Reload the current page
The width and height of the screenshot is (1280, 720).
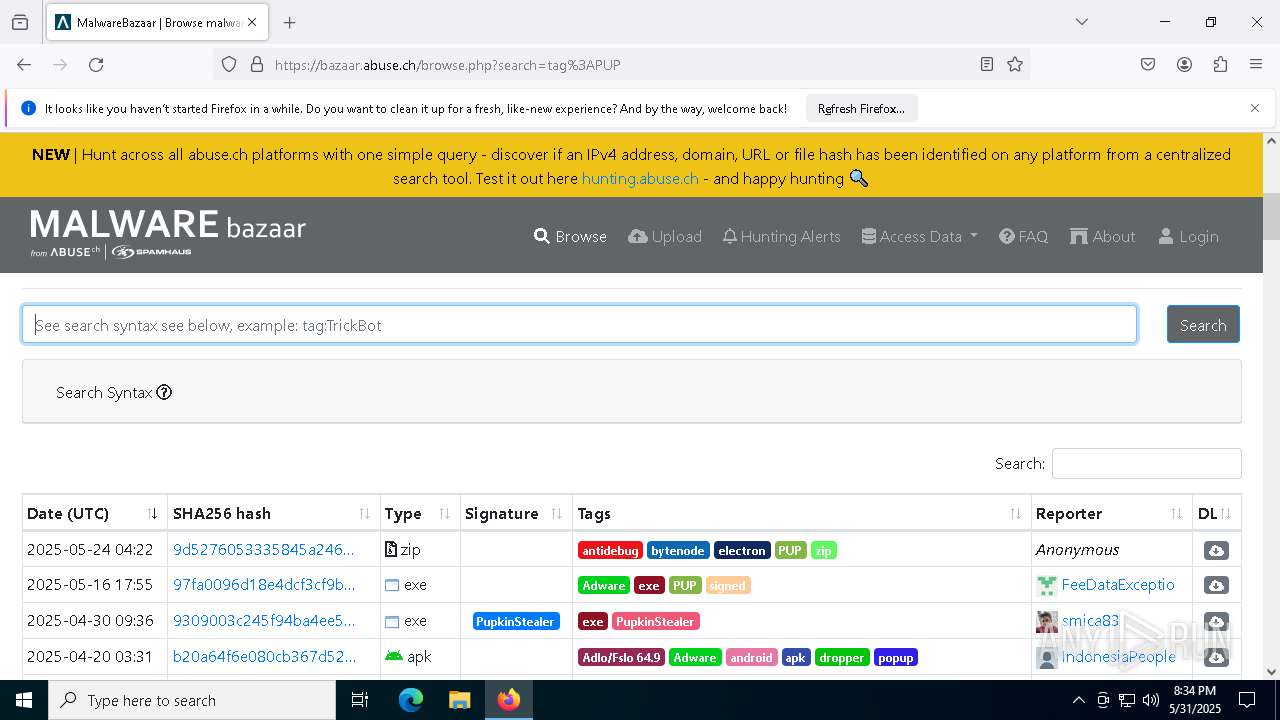(96, 64)
